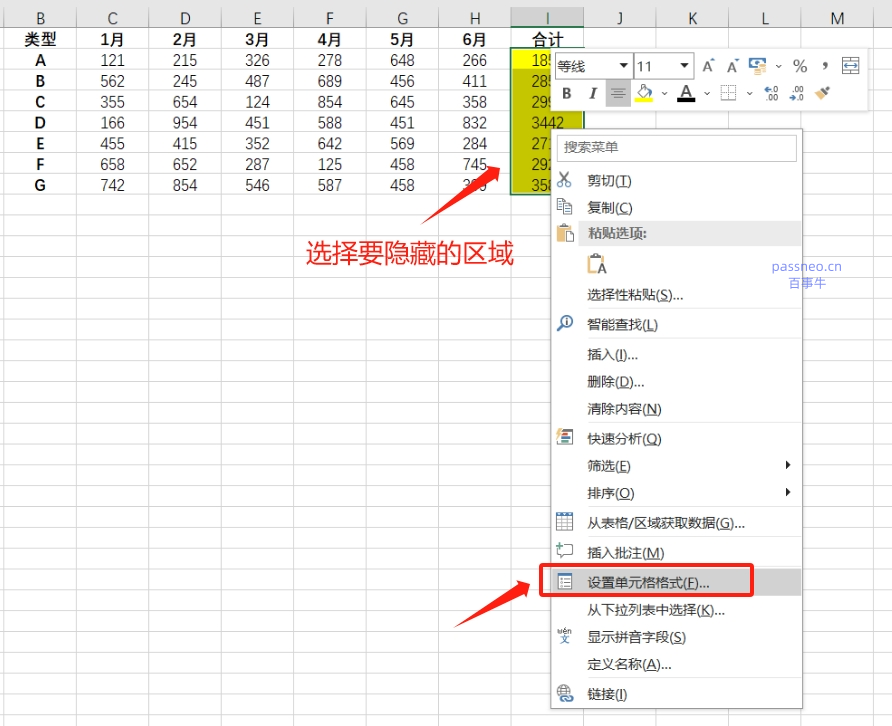This screenshot has width=892, height=726.
Task: Toggle bold formatting
Action: click(567, 93)
